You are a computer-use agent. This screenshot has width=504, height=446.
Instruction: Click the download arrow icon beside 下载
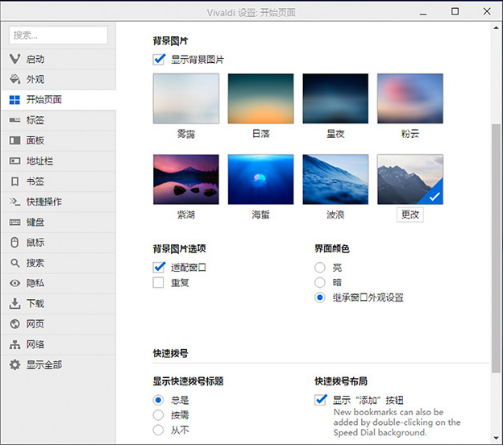15,303
